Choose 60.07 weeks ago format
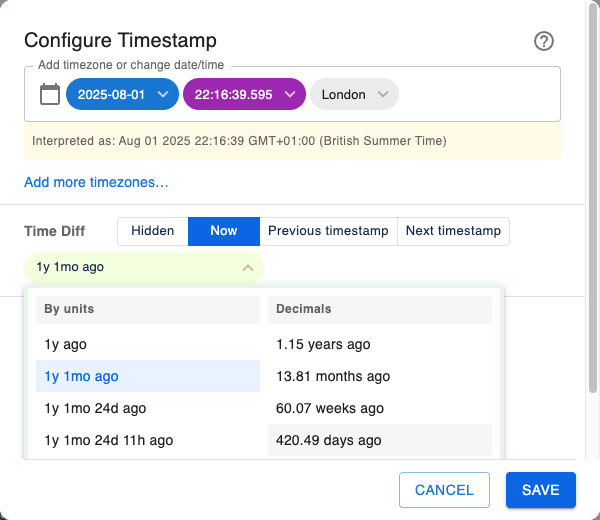Viewport: 600px width, 520px height. 380,408
